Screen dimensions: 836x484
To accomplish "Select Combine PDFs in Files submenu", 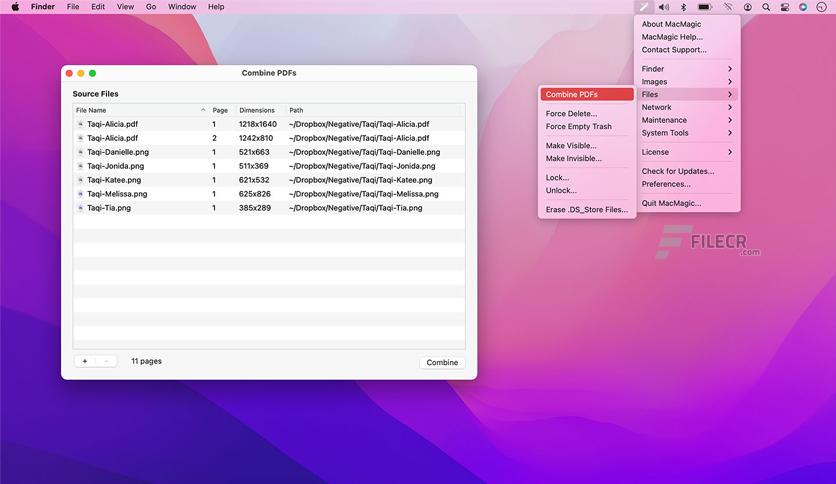I will 587,94.
